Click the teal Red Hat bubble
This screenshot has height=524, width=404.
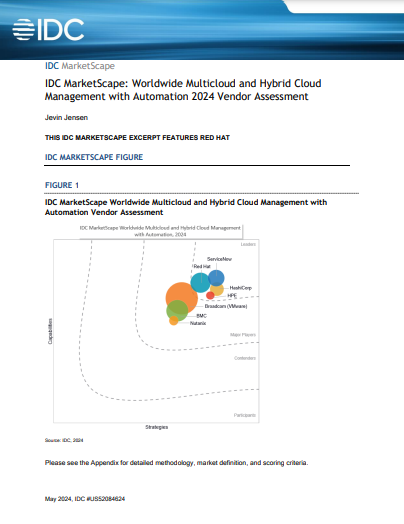(200, 282)
